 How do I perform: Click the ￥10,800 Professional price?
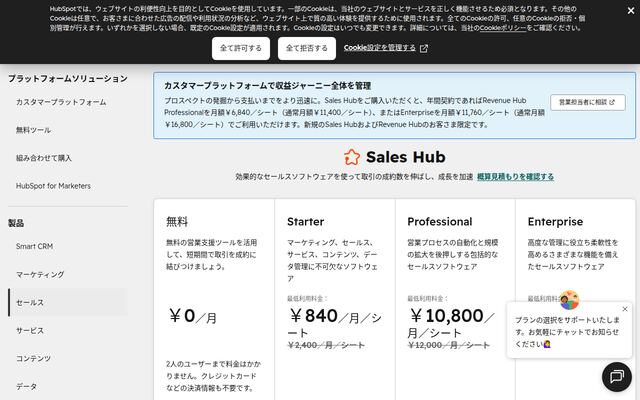446,316
